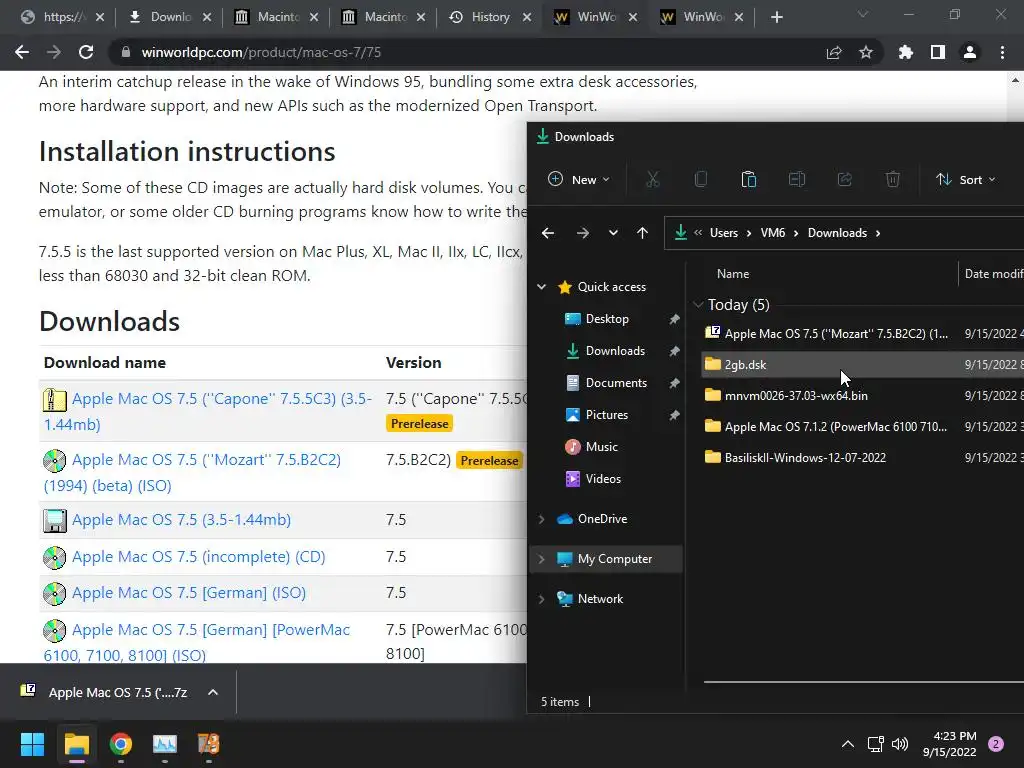1024x768 pixels.
Task: Bookmark this page with star icon
Action: tap(866, 52)
